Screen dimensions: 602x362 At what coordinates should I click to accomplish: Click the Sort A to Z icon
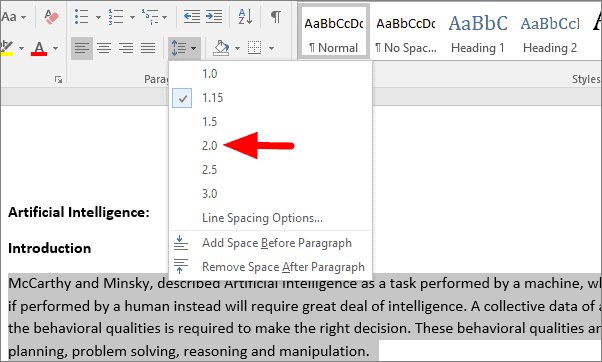(245, 17)
